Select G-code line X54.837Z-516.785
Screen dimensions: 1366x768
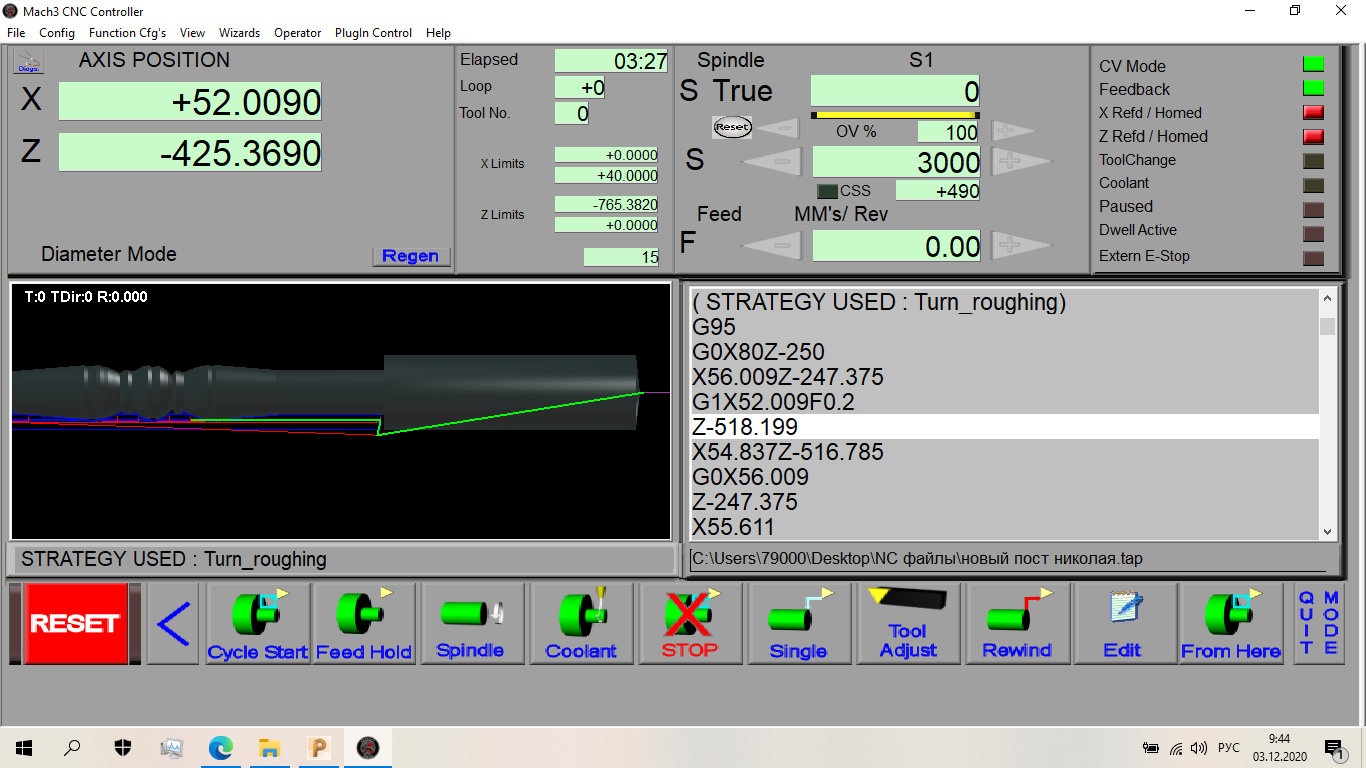click(1004, 452)
